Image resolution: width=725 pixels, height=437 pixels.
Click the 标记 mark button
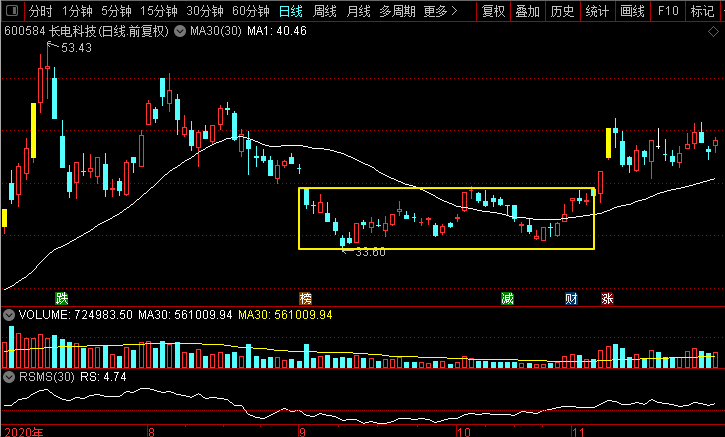(702, 11)
